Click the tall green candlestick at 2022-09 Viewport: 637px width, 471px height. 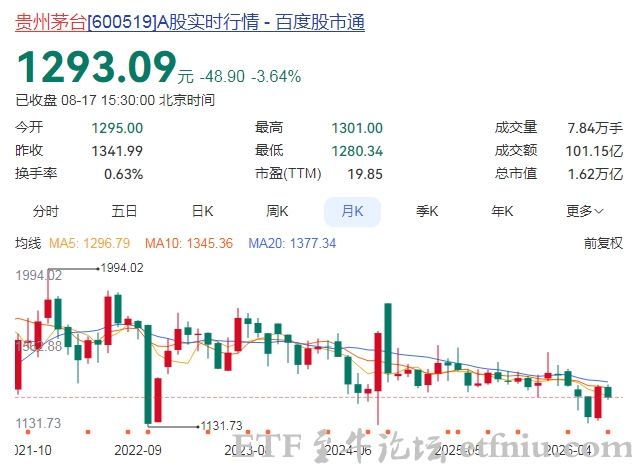tap(148, 374)
